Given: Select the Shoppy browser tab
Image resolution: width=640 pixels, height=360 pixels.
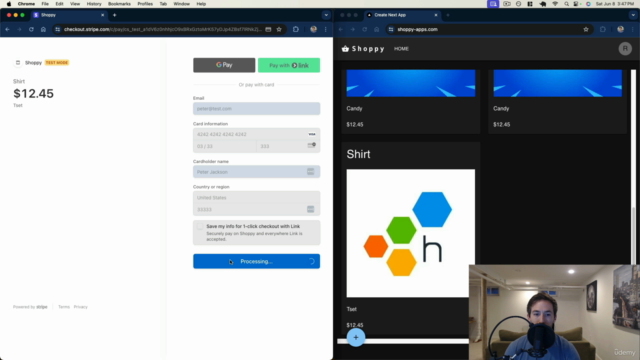Looking at the screenshot, I should [69, 15].
